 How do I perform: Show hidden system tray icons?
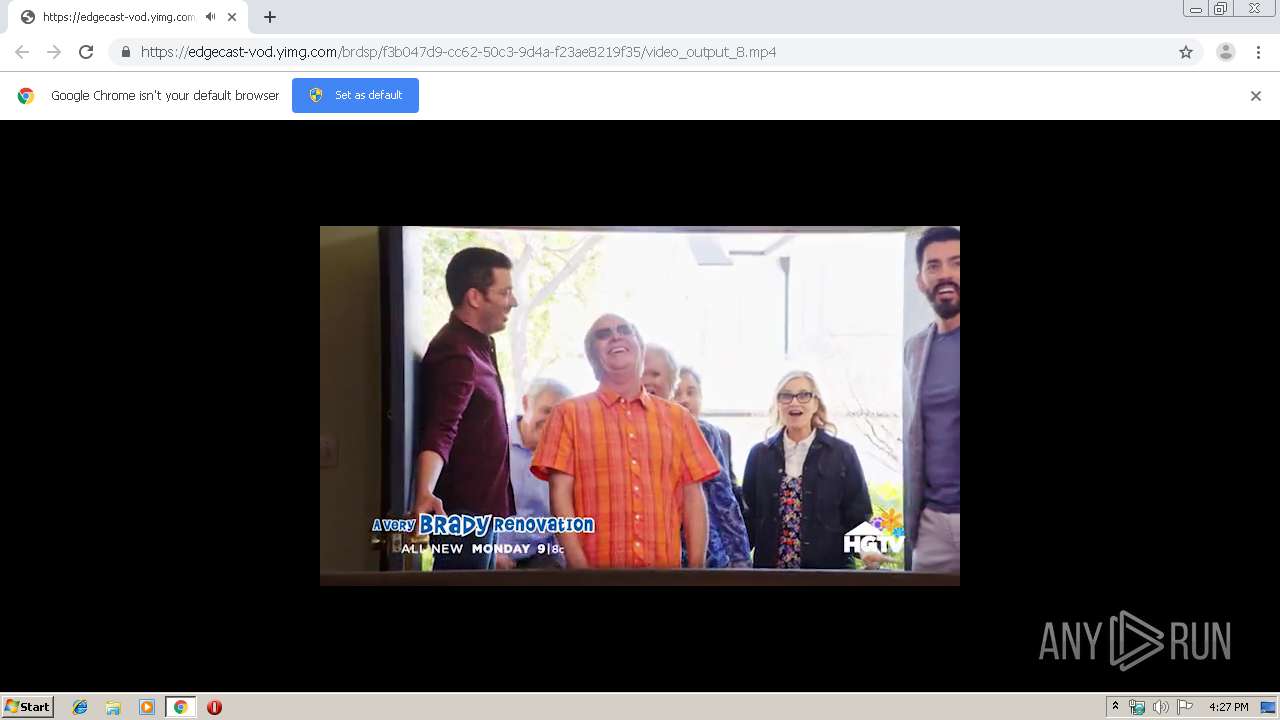[1115, 707]
